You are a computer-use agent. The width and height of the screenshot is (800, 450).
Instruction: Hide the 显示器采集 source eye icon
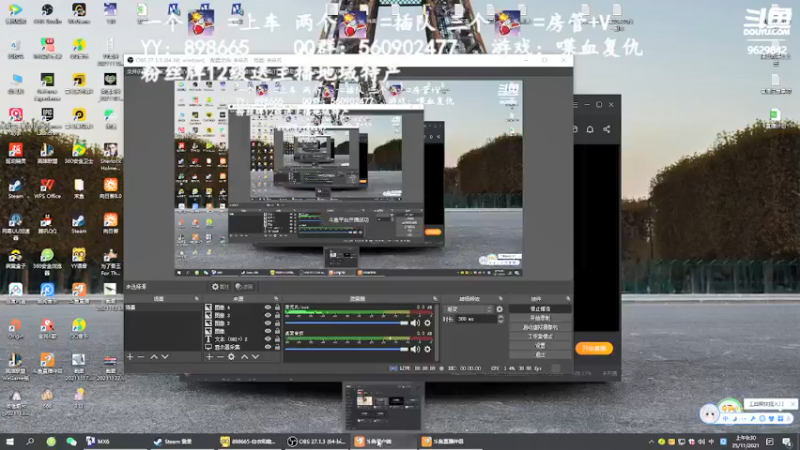[268, 346]
